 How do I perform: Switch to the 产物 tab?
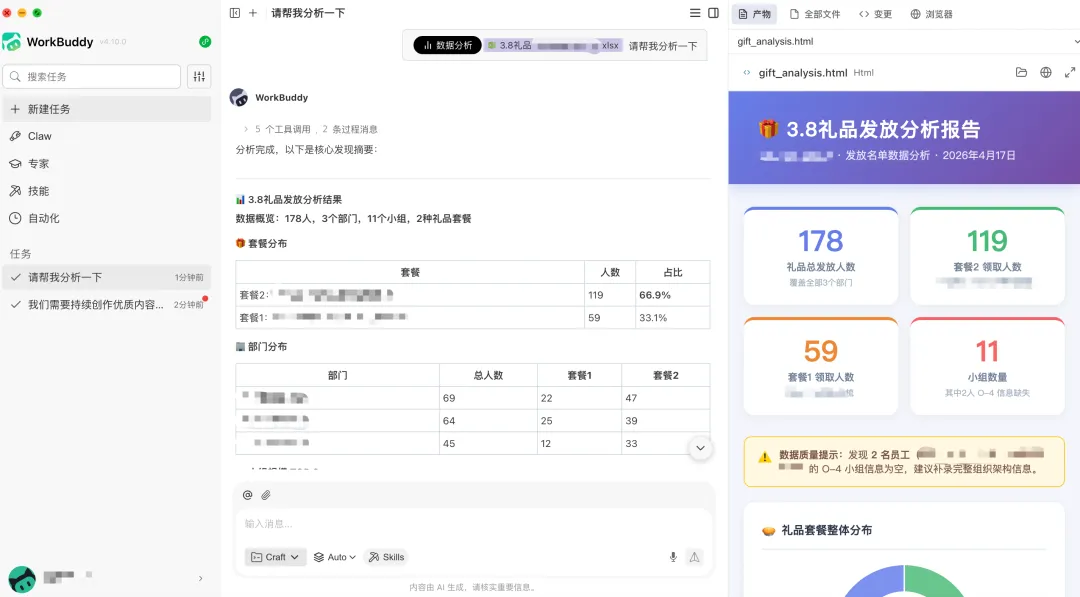754,14
